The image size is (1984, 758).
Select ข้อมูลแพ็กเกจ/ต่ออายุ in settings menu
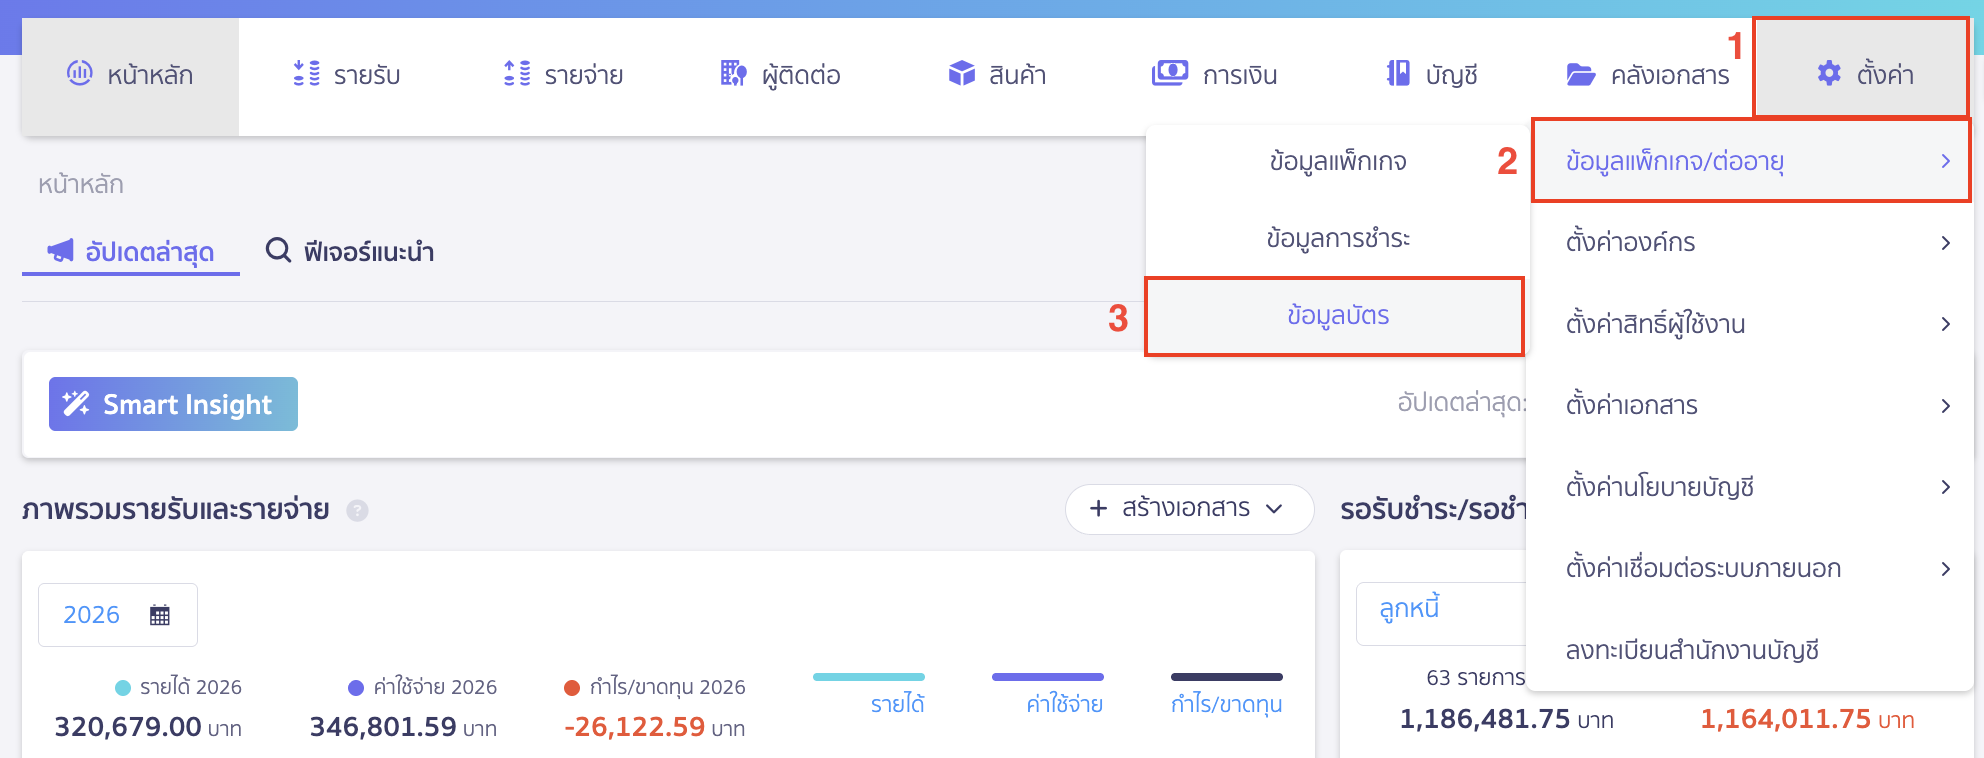tap(1751, 161)
